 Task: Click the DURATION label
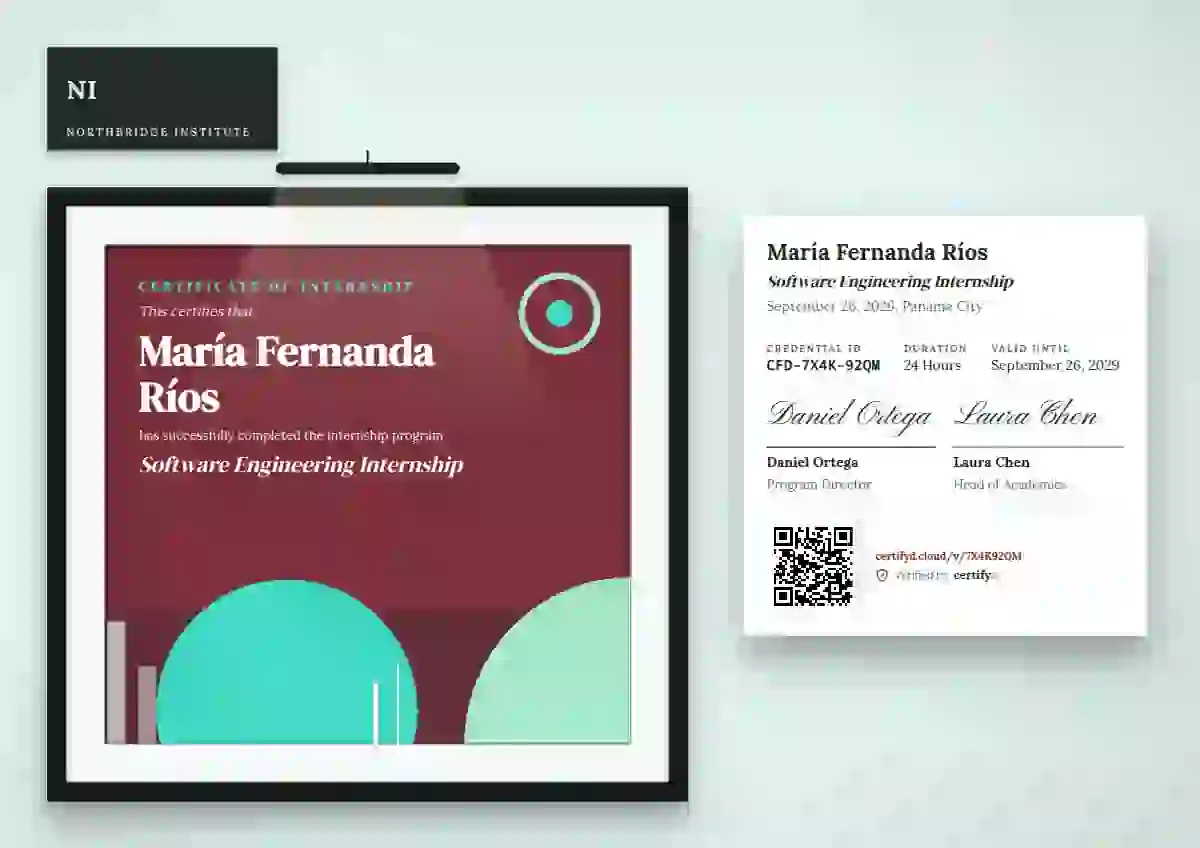pos(935,348)
